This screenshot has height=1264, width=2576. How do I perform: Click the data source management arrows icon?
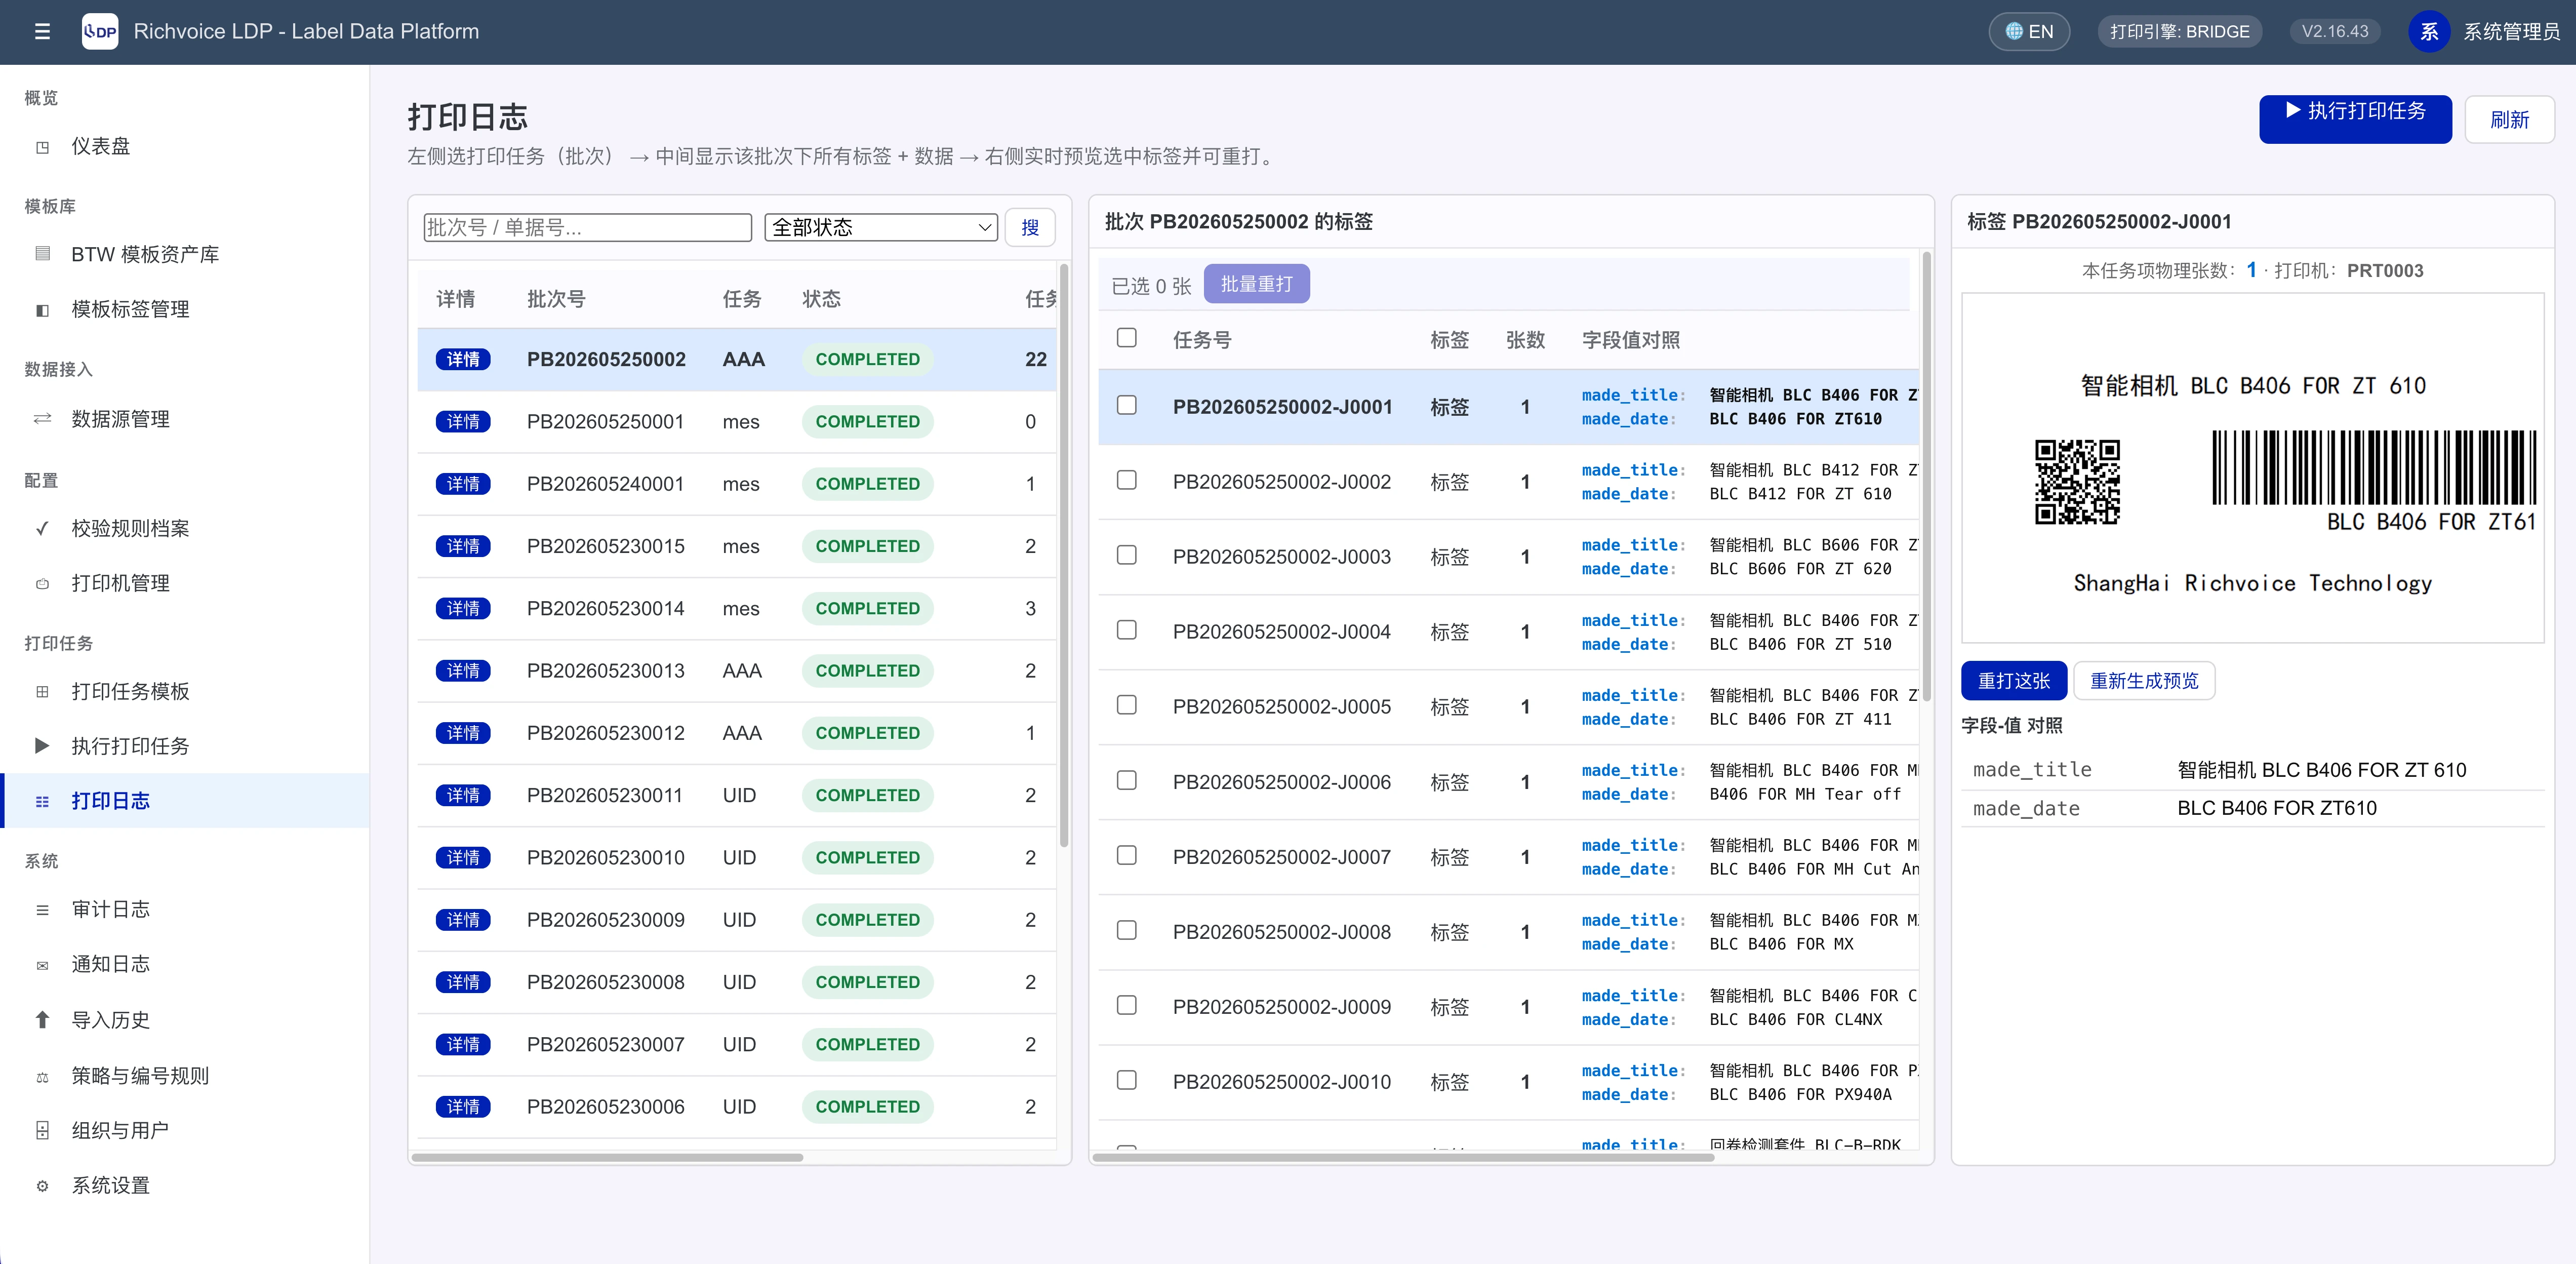click(42, 419)
